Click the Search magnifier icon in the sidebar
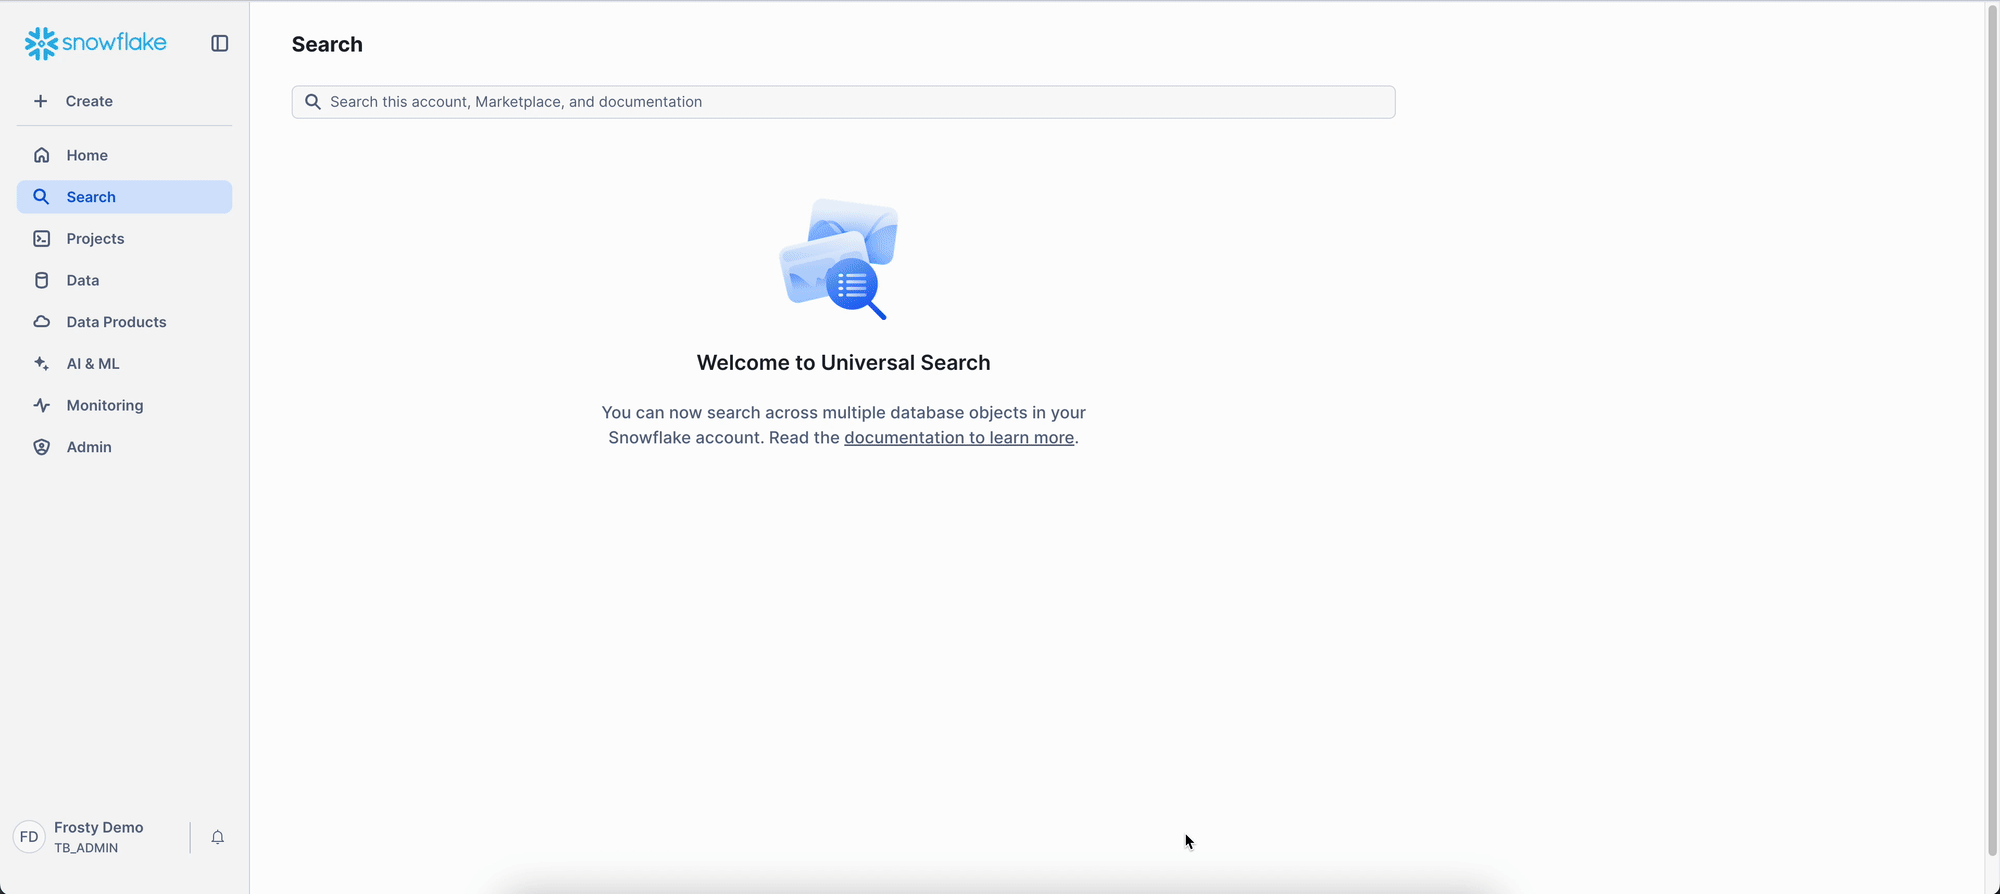Image resolution: width=2000 pixels, height=894 pixels. click(41, 197)
